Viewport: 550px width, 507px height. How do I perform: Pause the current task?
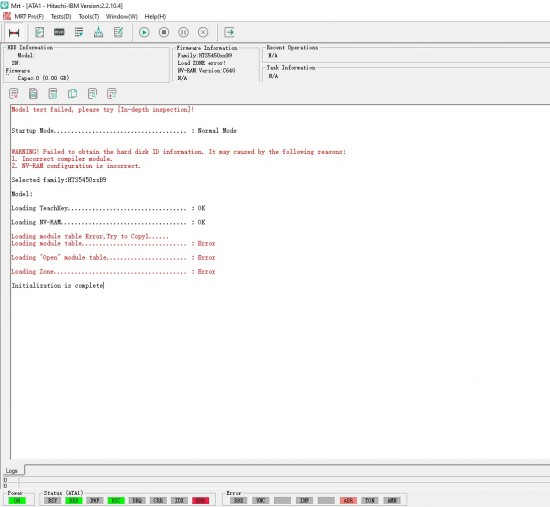(x=183, y=32)
